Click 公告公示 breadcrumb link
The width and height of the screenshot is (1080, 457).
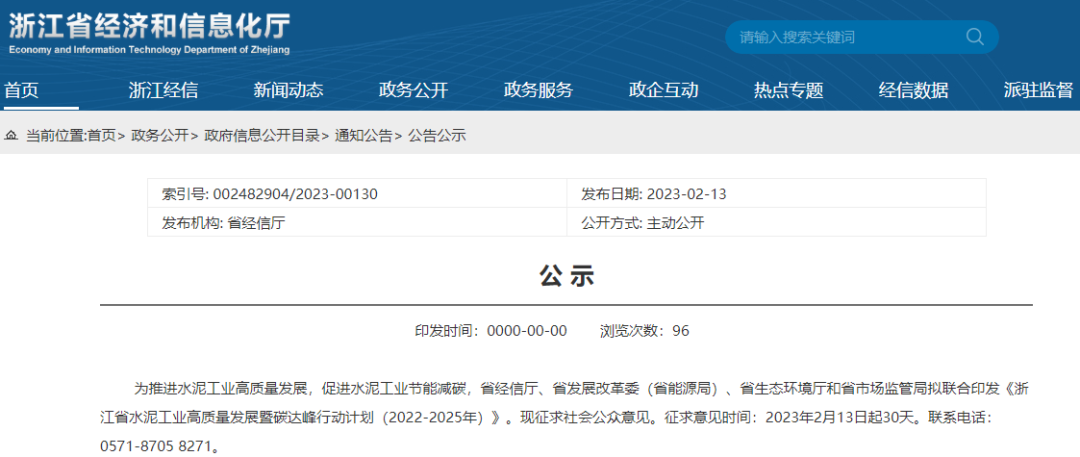pyautogui.click(x=437, y=136)
